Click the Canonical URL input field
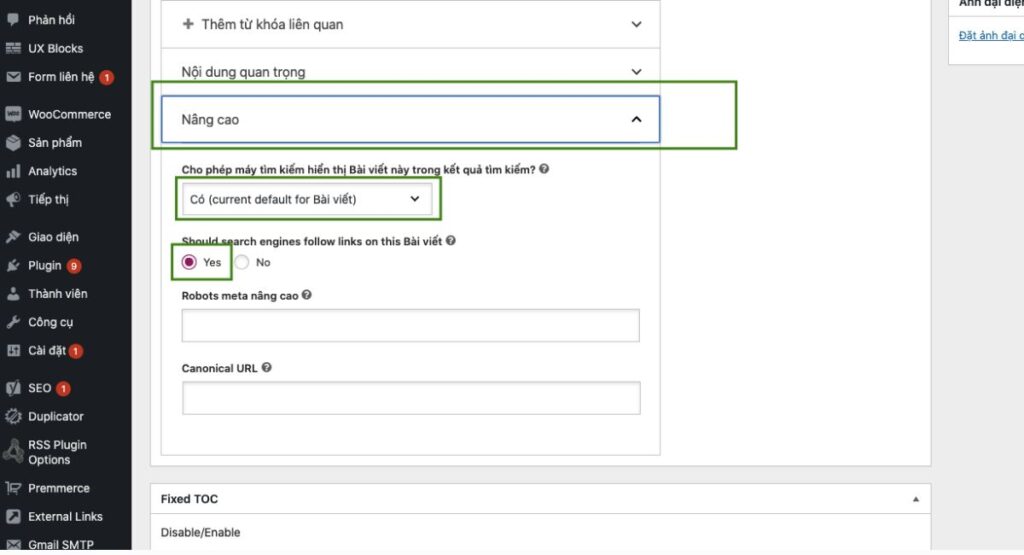The width and height of the screenshot is (1024, 555). [411, 398]
